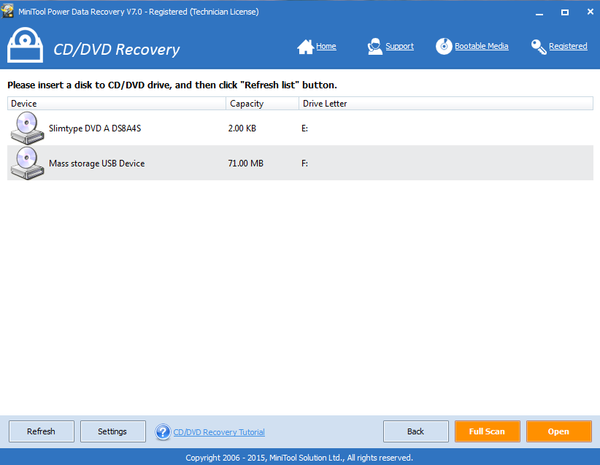Close the MiniTool window
Screen dimensions: 600x465
pyautogui.click(x=590, y=12)
